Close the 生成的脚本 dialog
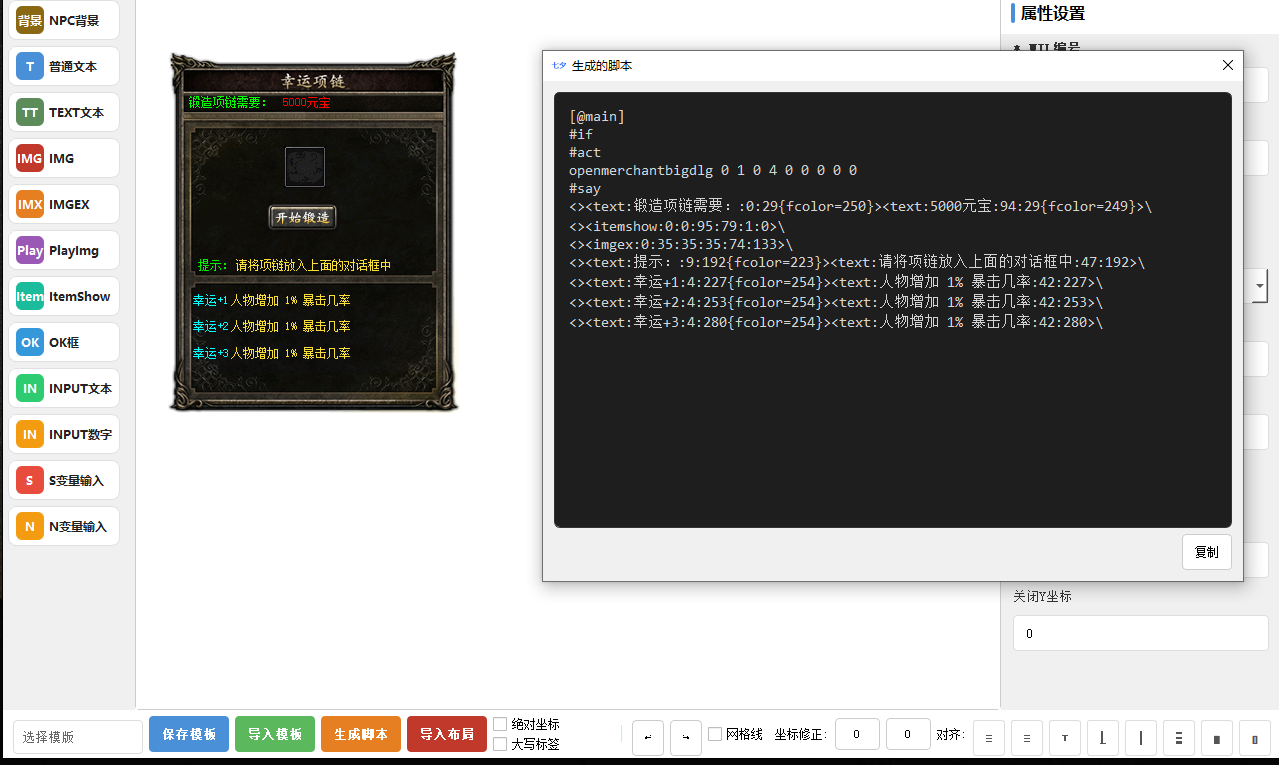1279x765 pixels. click(1228, 65)
